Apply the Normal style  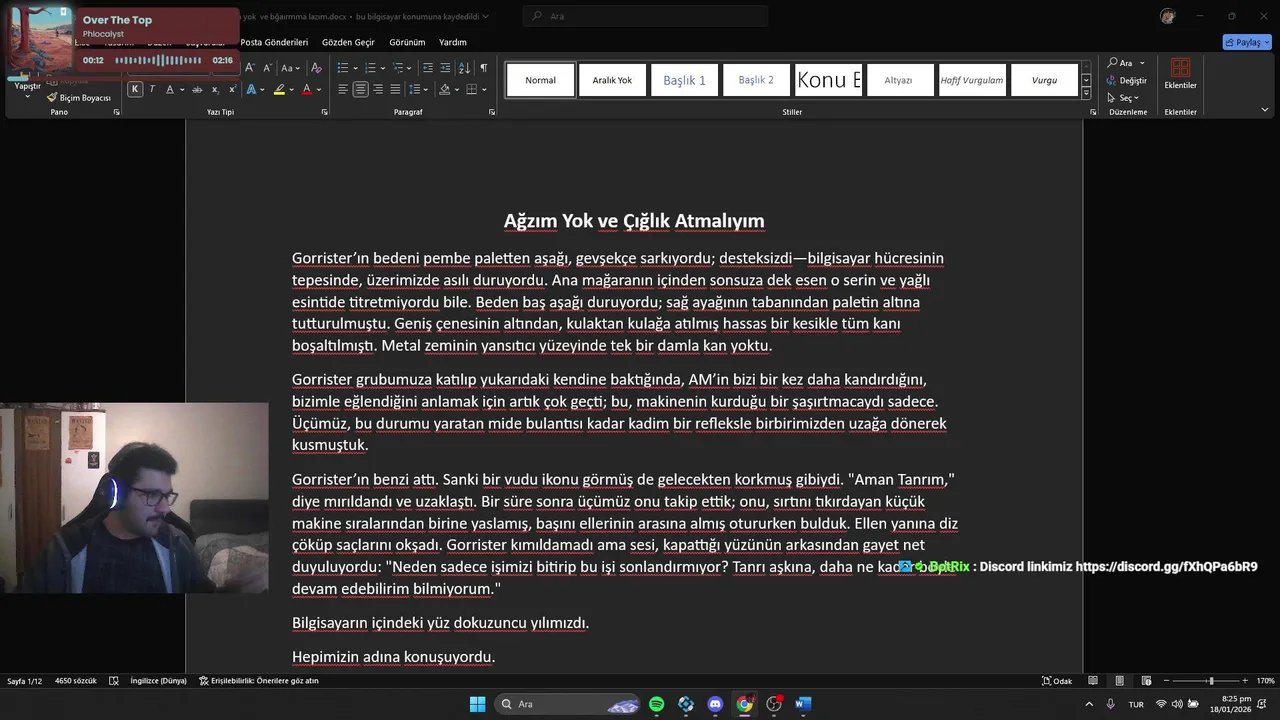pyautogui.click(x=540, y=80)
